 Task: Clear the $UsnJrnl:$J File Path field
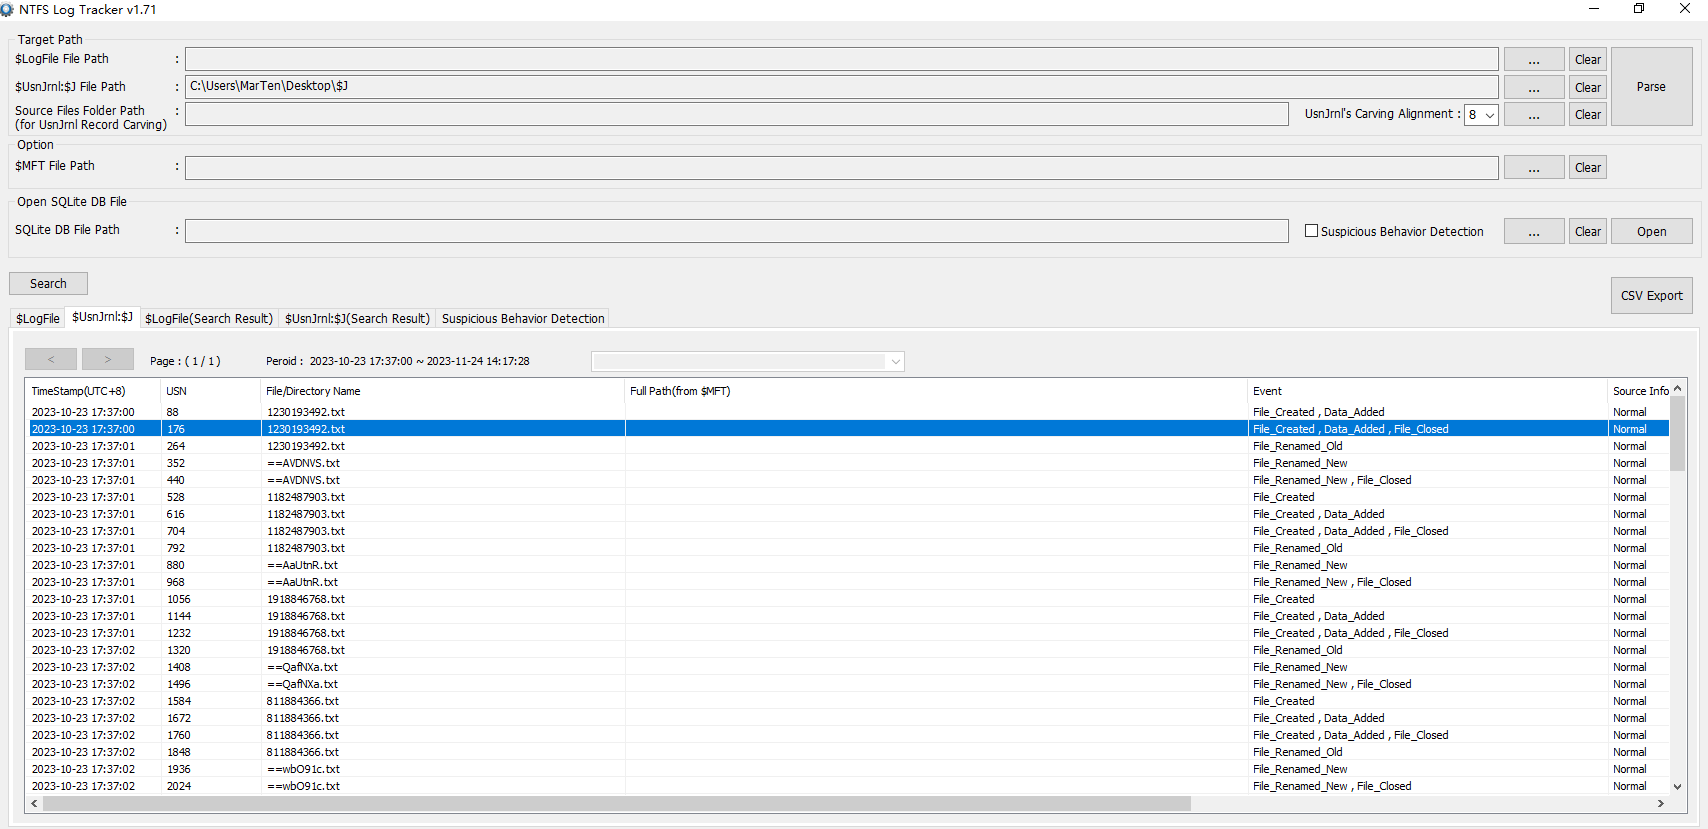pos(1588,88)
